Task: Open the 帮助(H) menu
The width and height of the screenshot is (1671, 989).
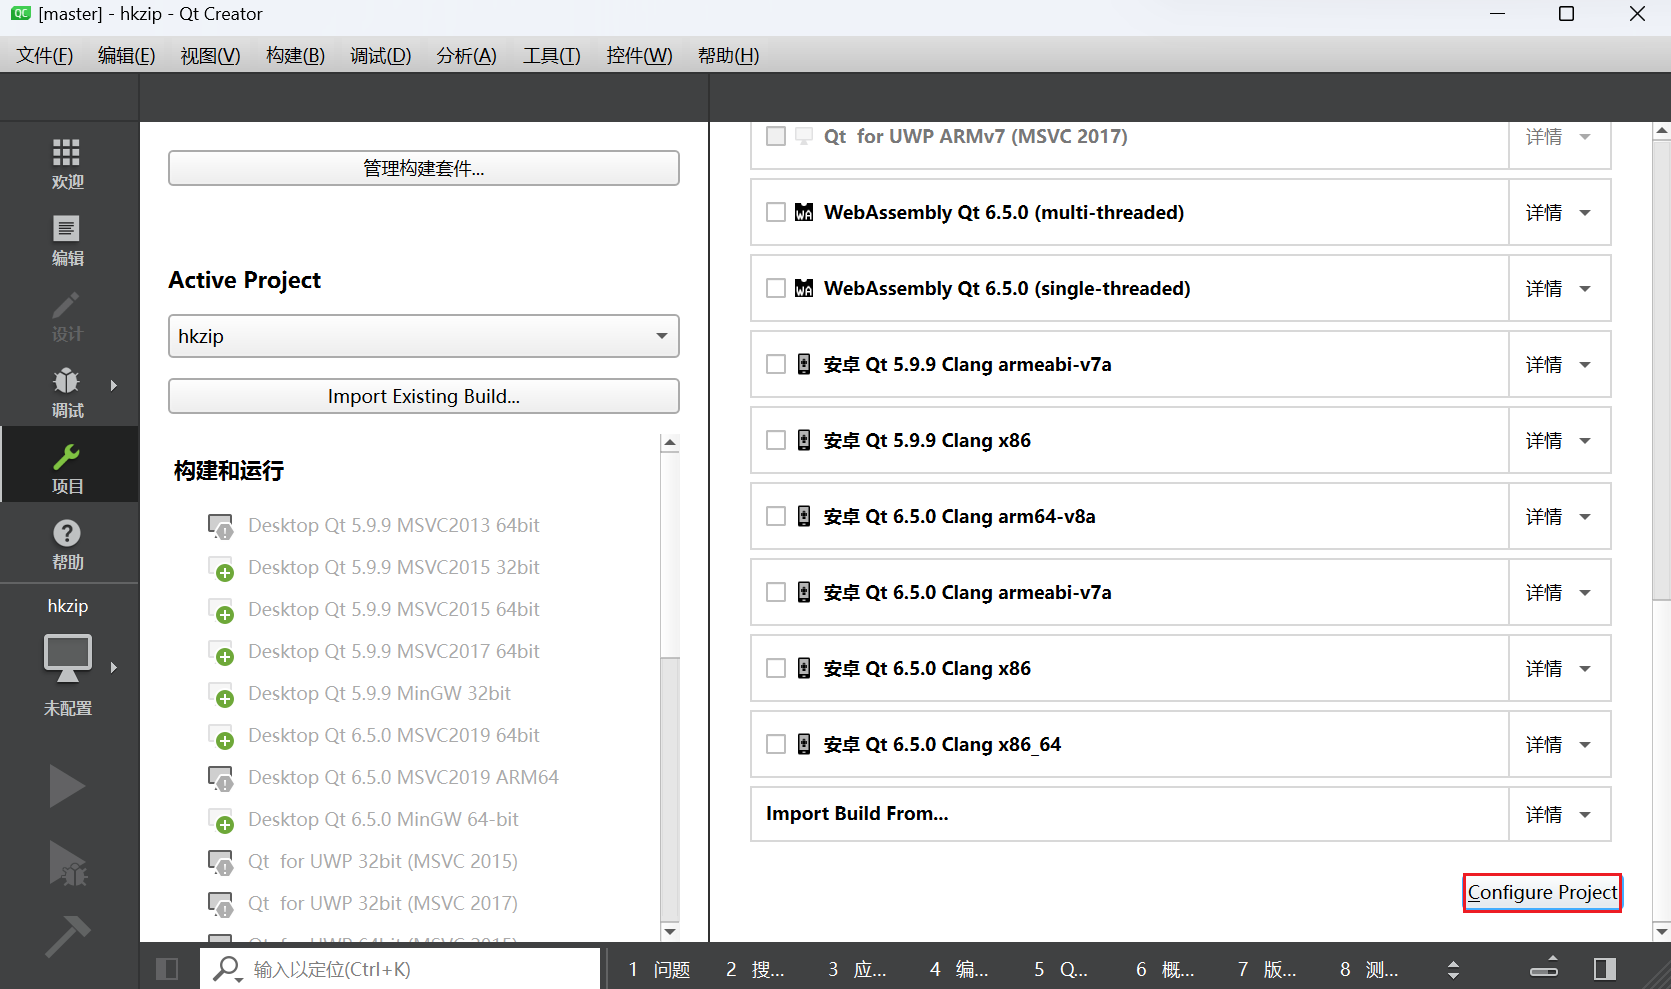Action: [x=728, y=55]
